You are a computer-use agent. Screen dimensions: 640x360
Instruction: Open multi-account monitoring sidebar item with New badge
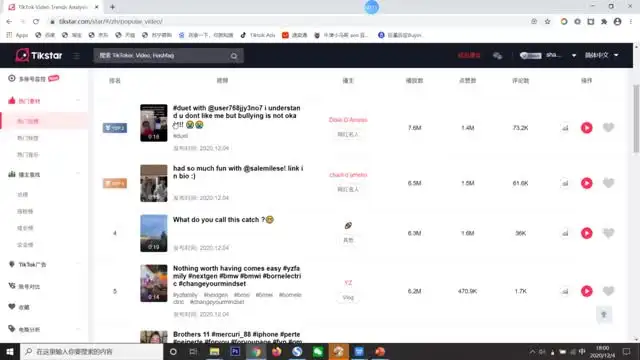[34, 78]
